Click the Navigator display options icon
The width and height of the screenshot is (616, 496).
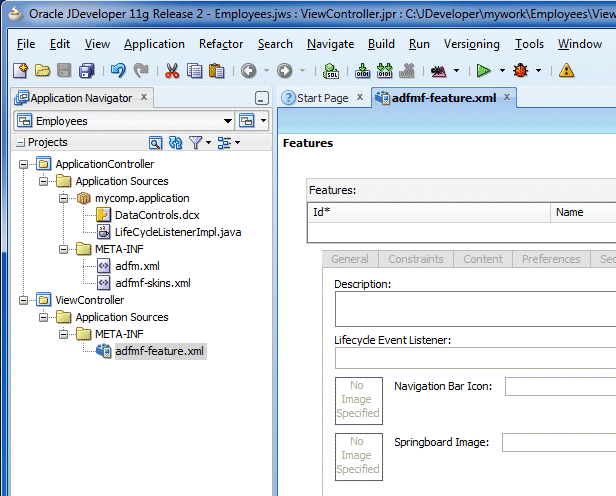[x=224, y=143]
